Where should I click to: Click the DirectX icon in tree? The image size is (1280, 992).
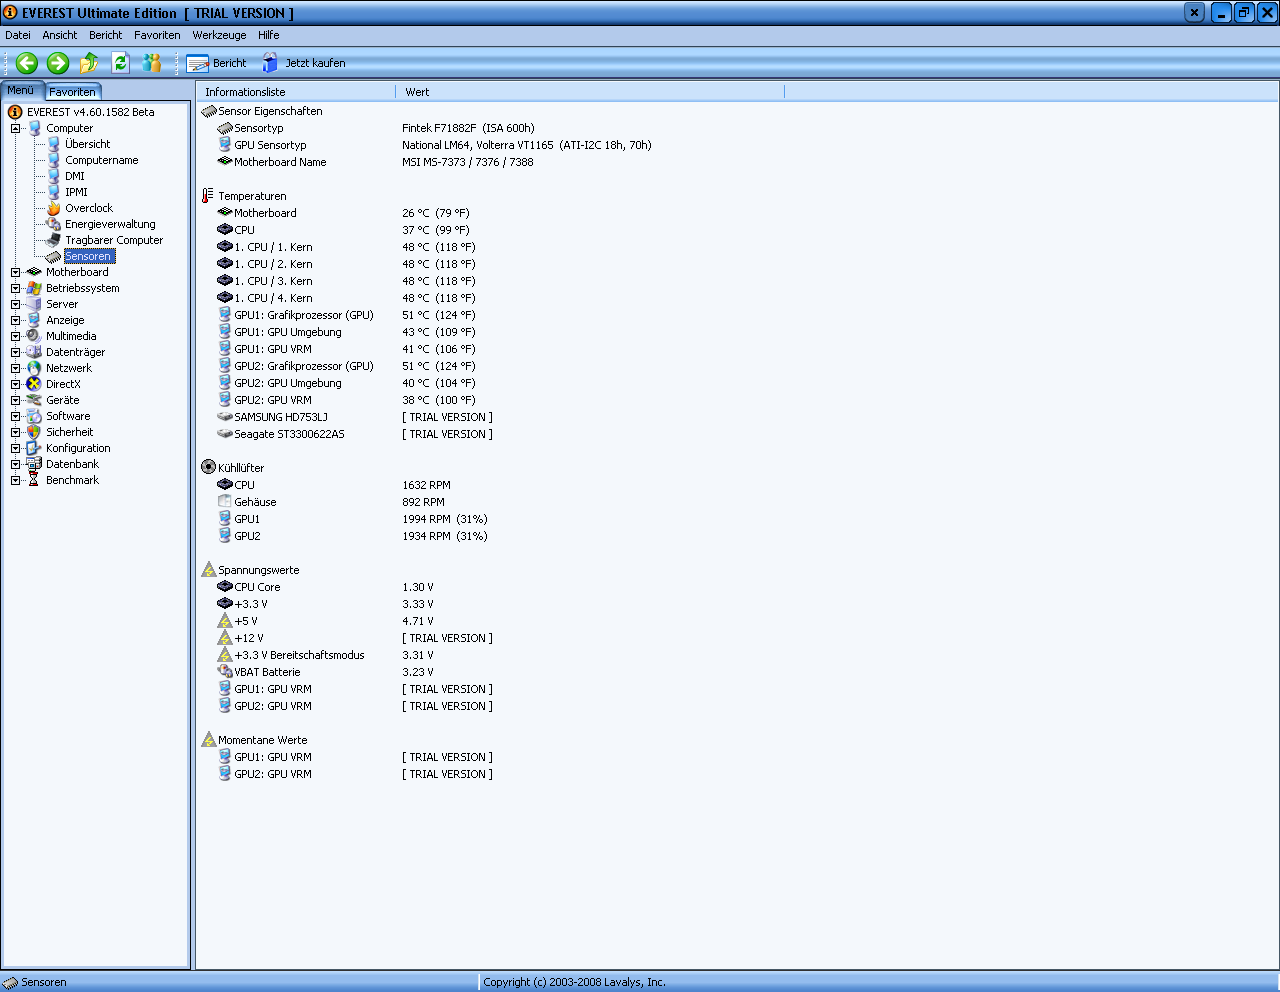point(34,384)
